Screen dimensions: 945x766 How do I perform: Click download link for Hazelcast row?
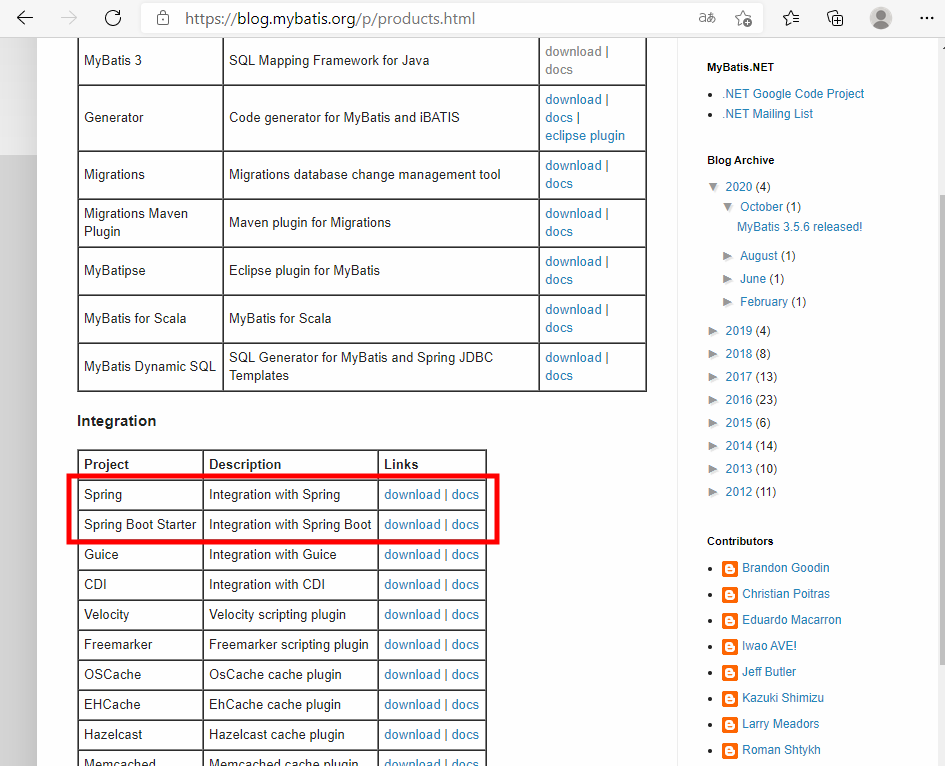pyautogui.click(x=412, y=735)
